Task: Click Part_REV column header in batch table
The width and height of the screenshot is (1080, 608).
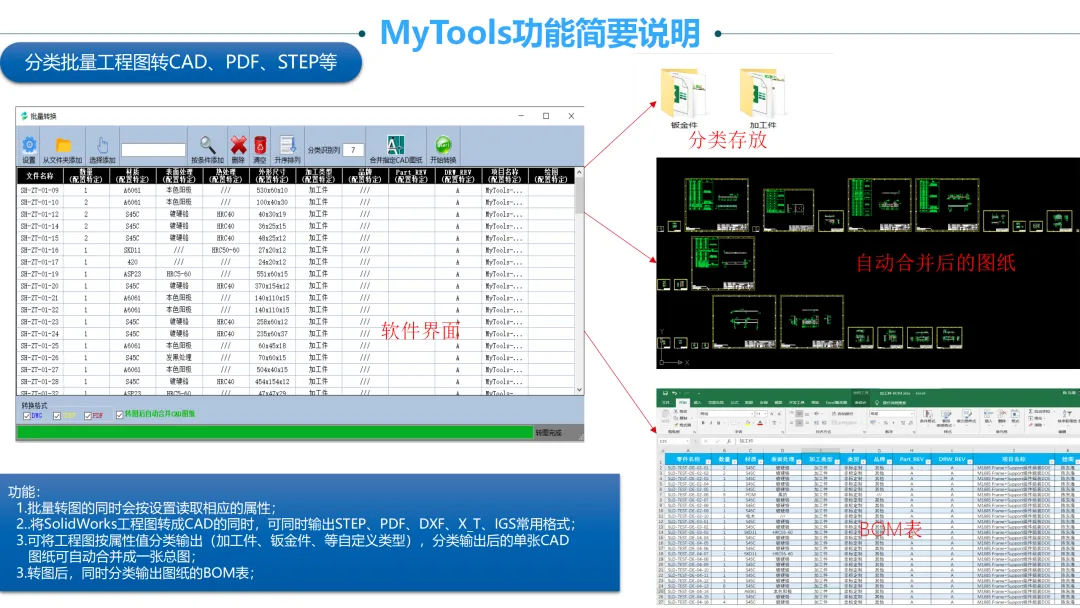Action: click(x=411, y=176)
